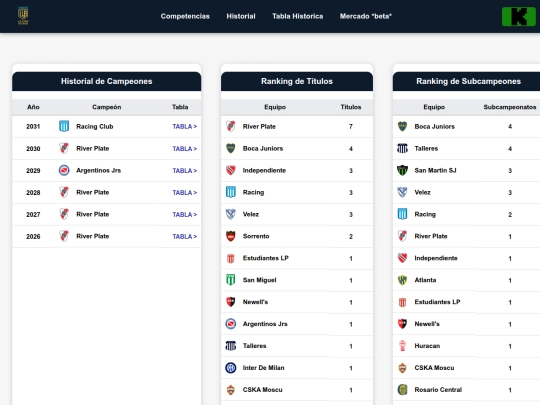
Task: Select Huracan team name
Action: tap(427, 346)
